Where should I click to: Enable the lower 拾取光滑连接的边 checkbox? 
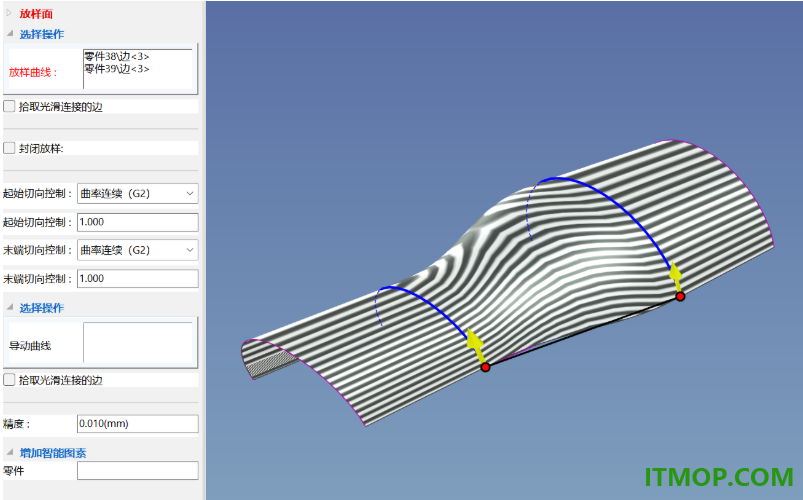point(9,380)
